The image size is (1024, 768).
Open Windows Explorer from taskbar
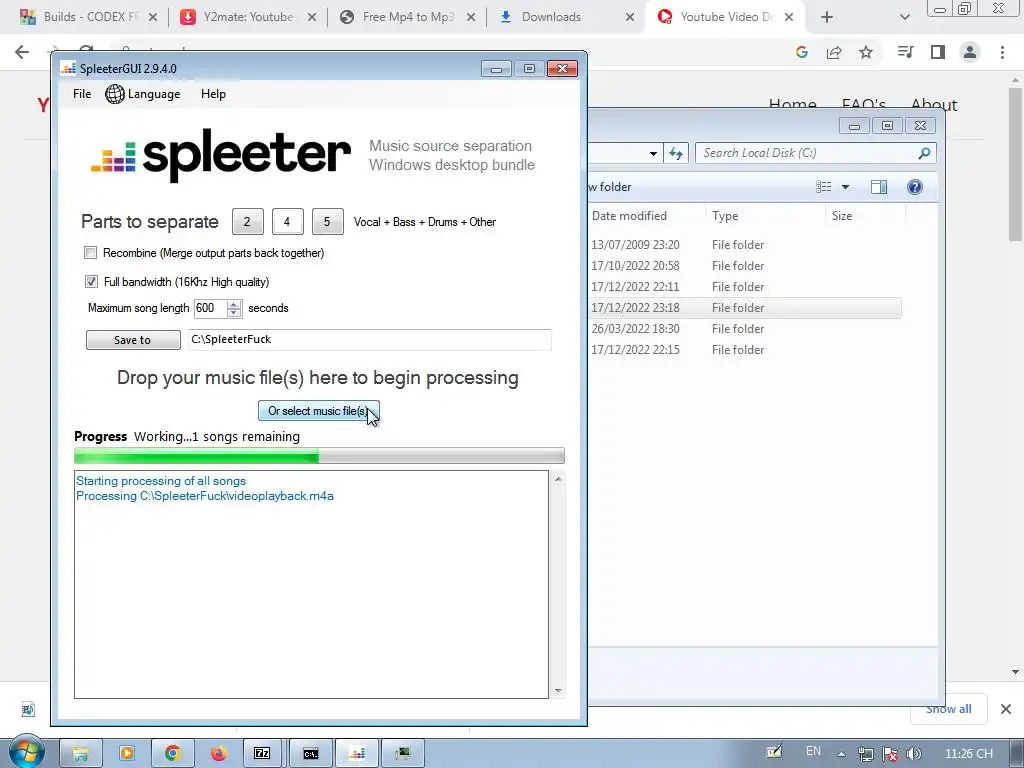81,754
